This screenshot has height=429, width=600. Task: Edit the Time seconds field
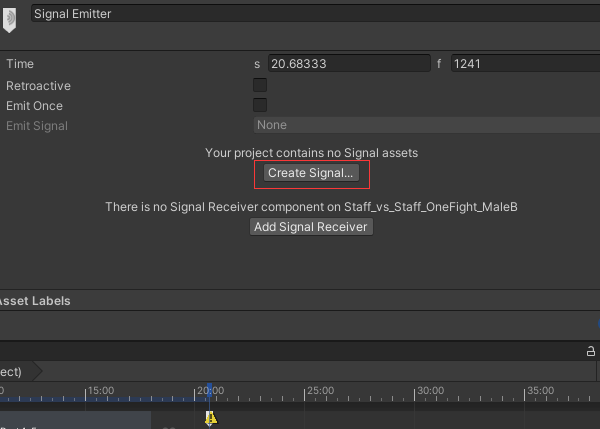(x=349, y=64)
